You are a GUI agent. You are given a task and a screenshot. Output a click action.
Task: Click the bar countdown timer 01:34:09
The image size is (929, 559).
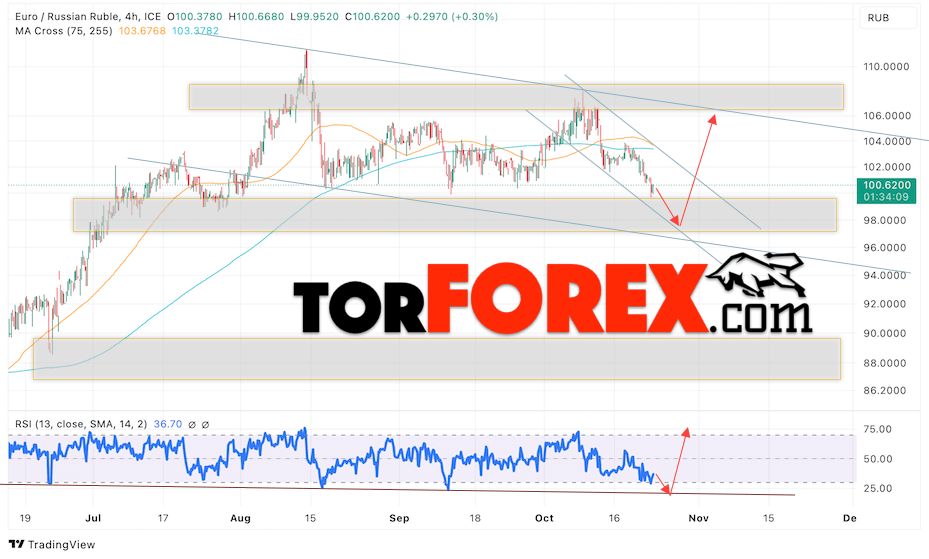pos(886,197)
